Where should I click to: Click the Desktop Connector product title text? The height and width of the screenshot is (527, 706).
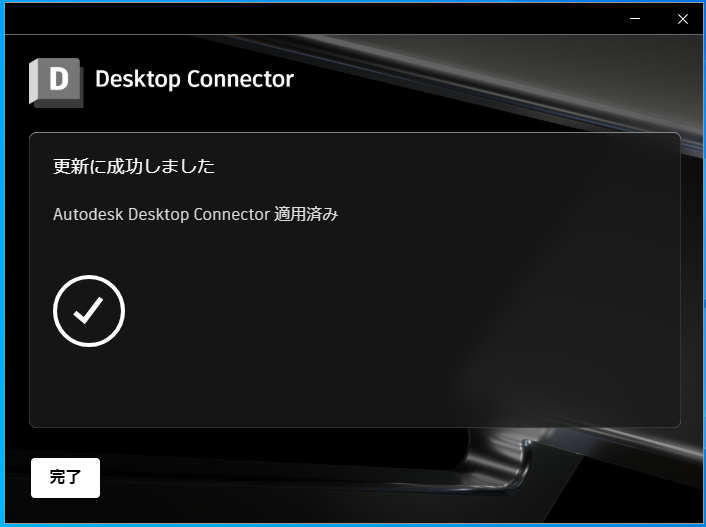[195, 79]
